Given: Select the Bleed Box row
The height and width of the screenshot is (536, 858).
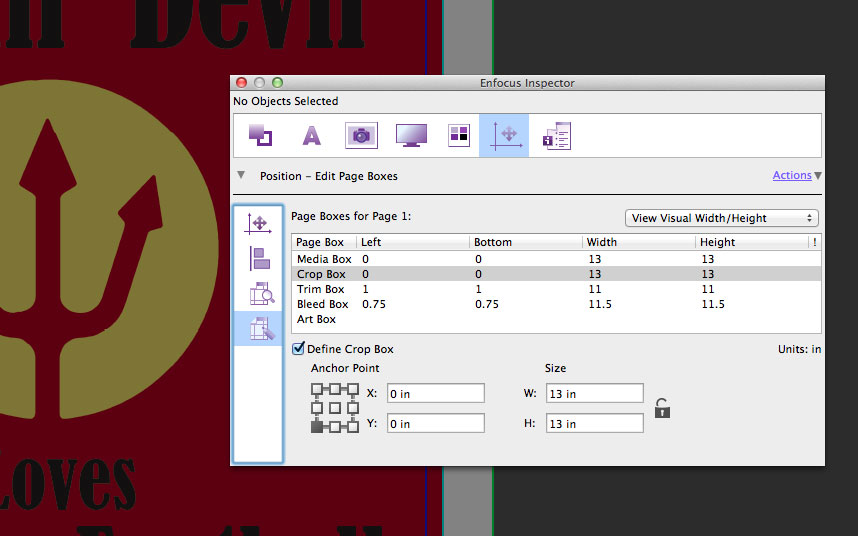Looking at the screenshot, I should coord(556,304).
